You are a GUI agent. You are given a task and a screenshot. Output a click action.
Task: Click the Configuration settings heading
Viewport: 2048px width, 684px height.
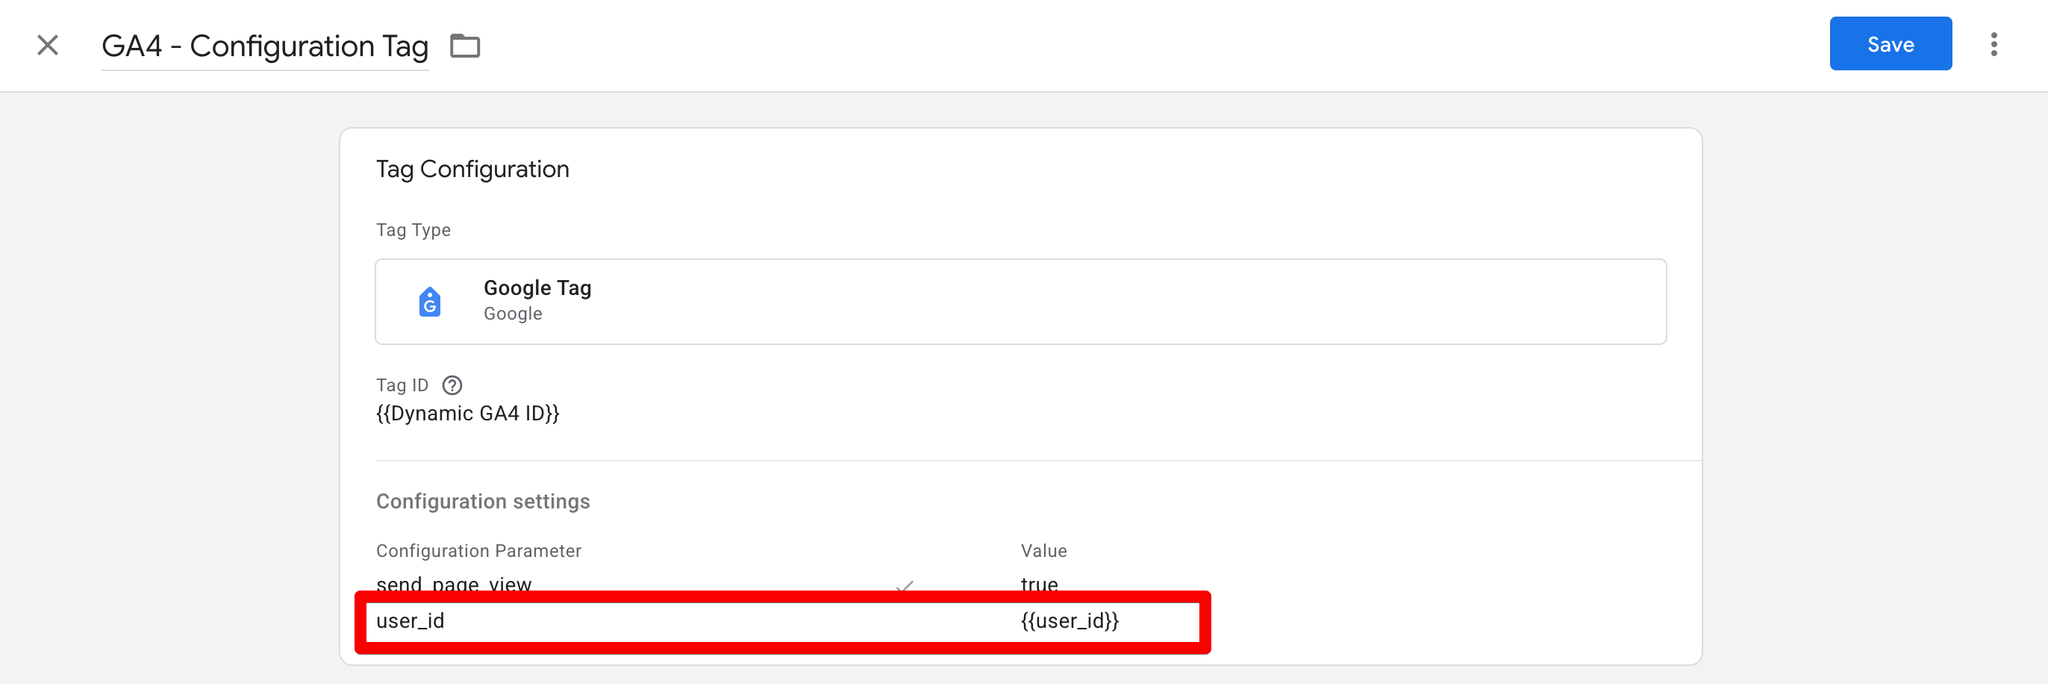point(483,501)
